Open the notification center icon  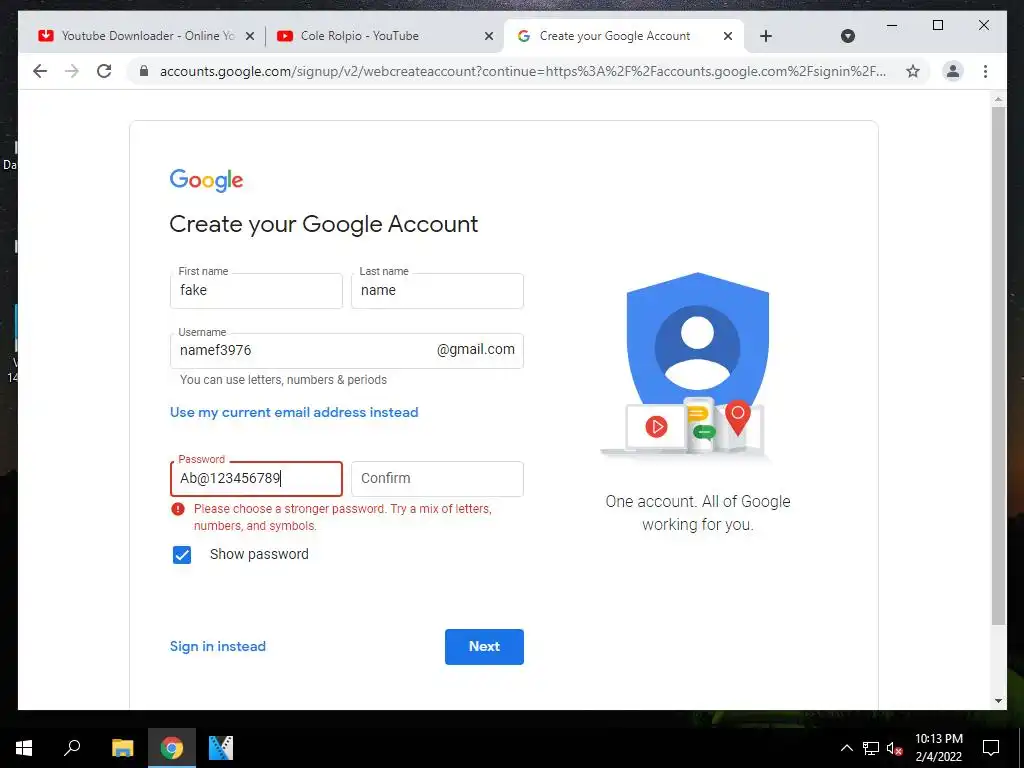[991, 748]
